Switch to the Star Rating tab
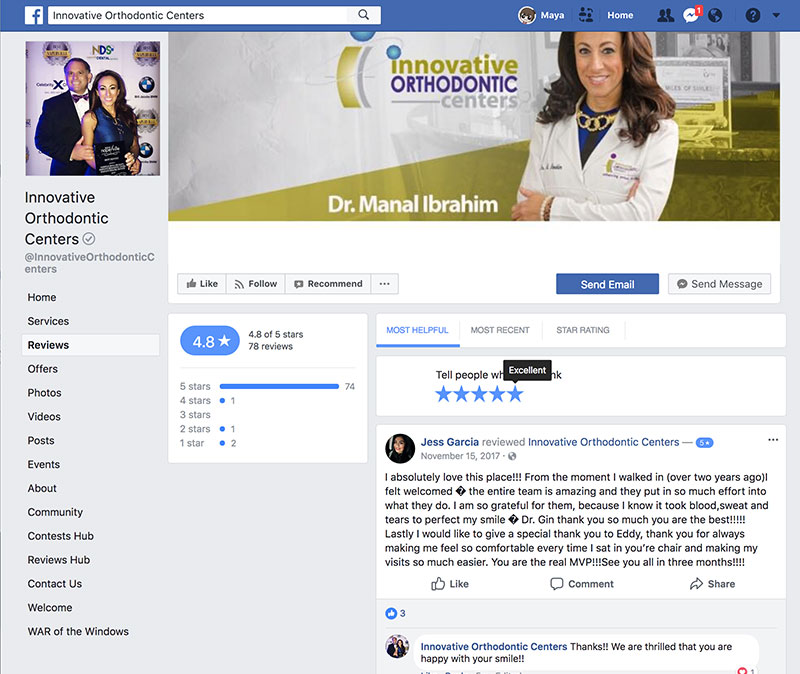Viewport: 800px width, 674px height. tap(583, 330)
